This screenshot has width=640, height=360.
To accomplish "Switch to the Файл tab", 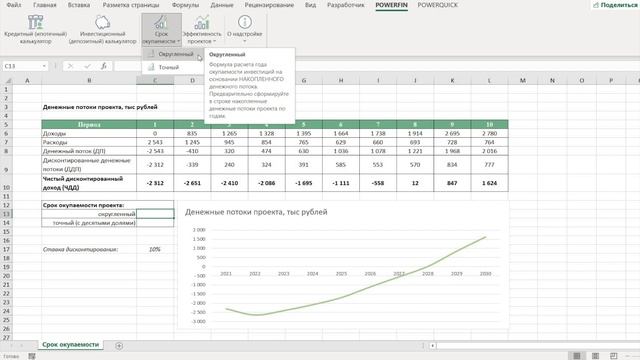I will coord(14,5).
